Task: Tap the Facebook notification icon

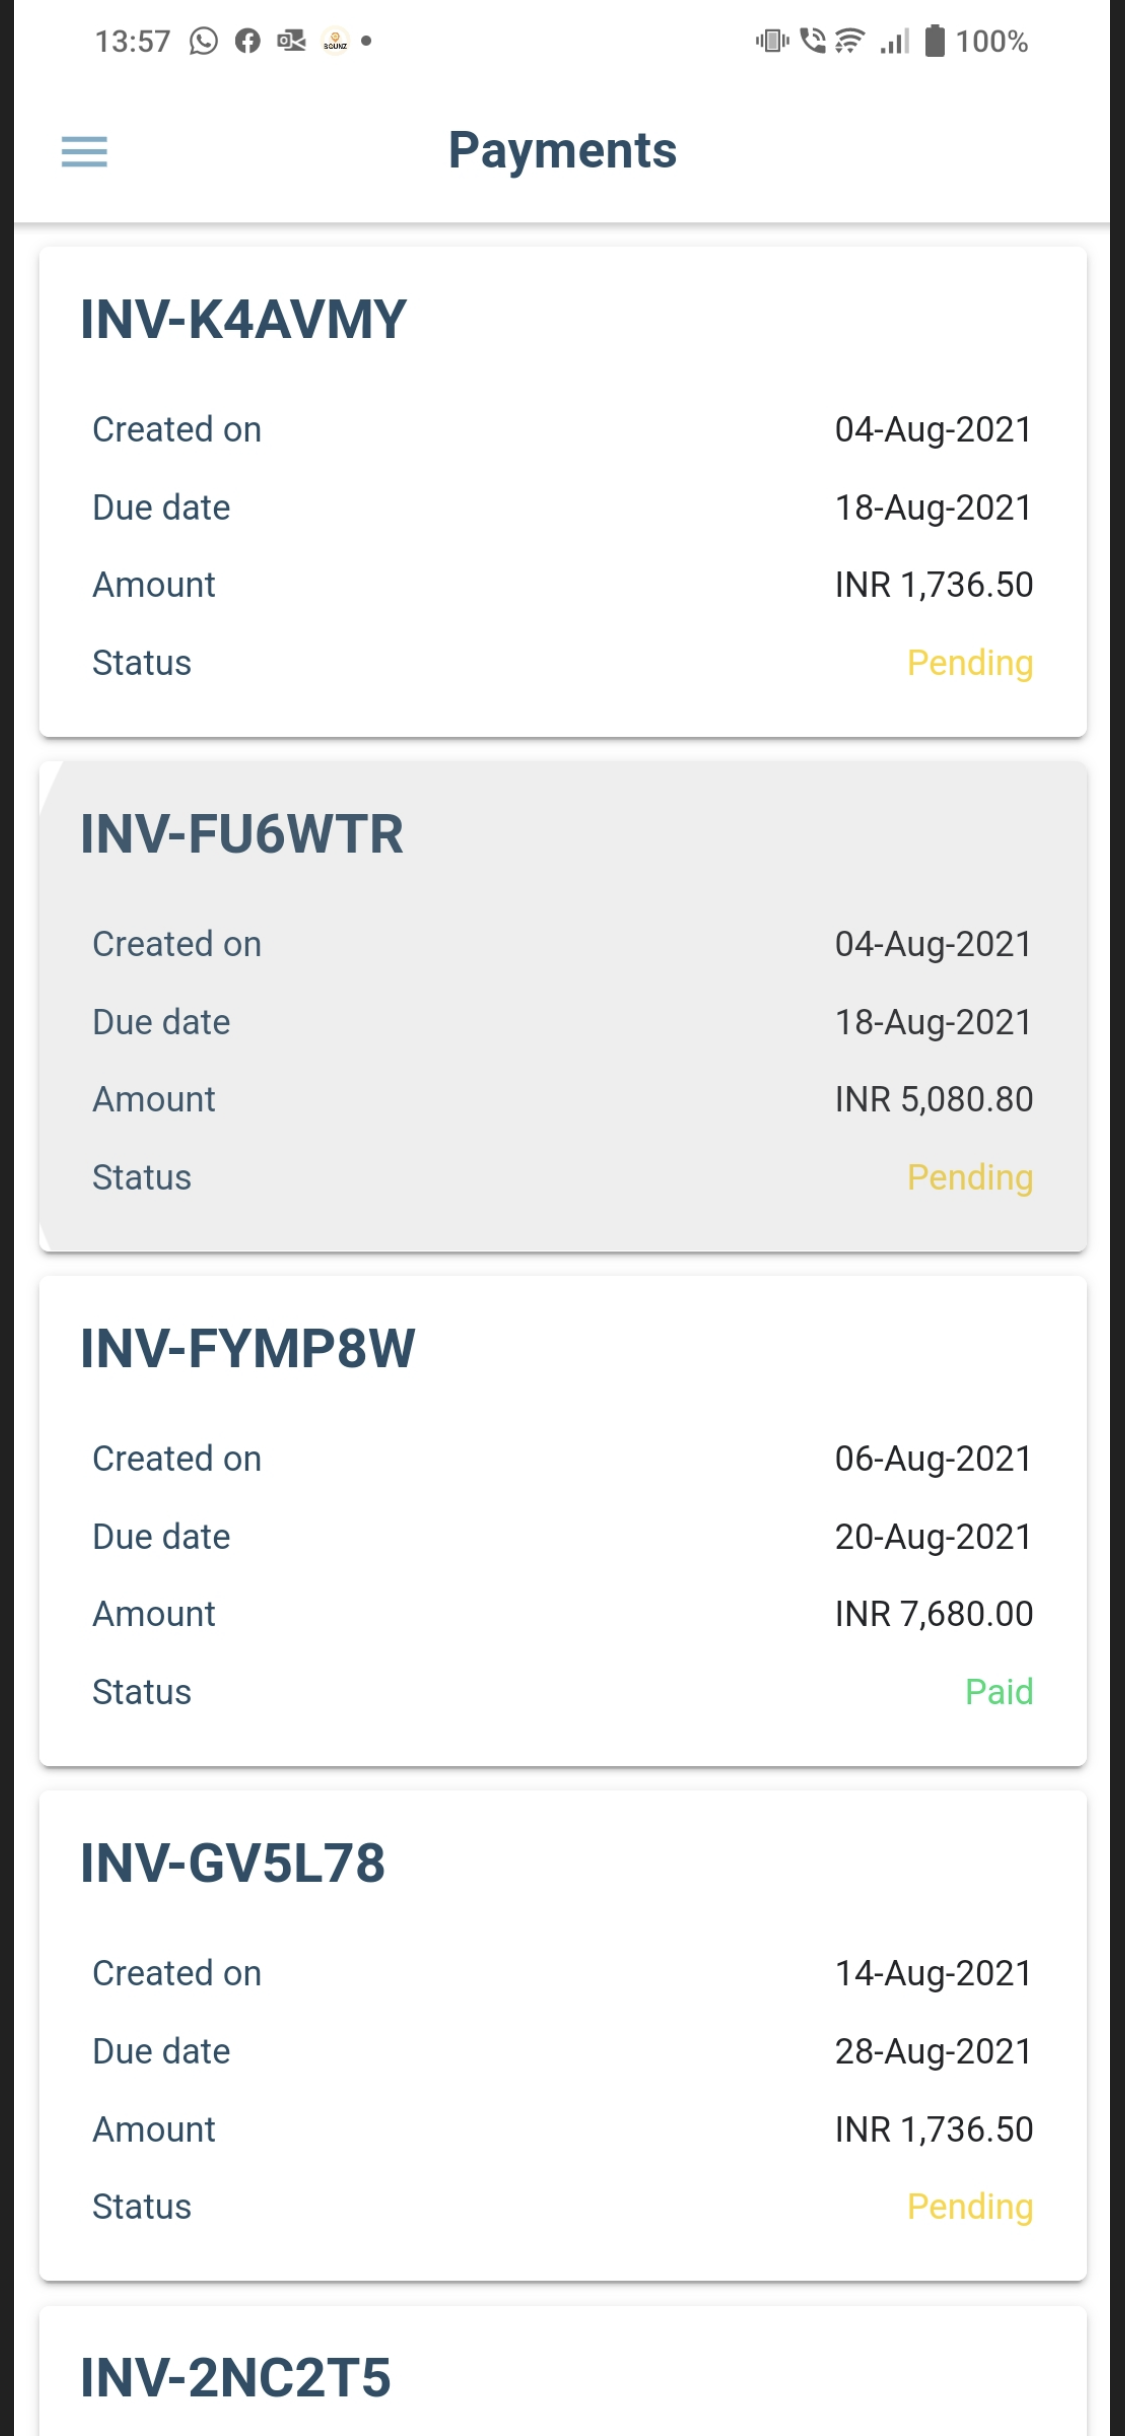Action: pos(247,41)
